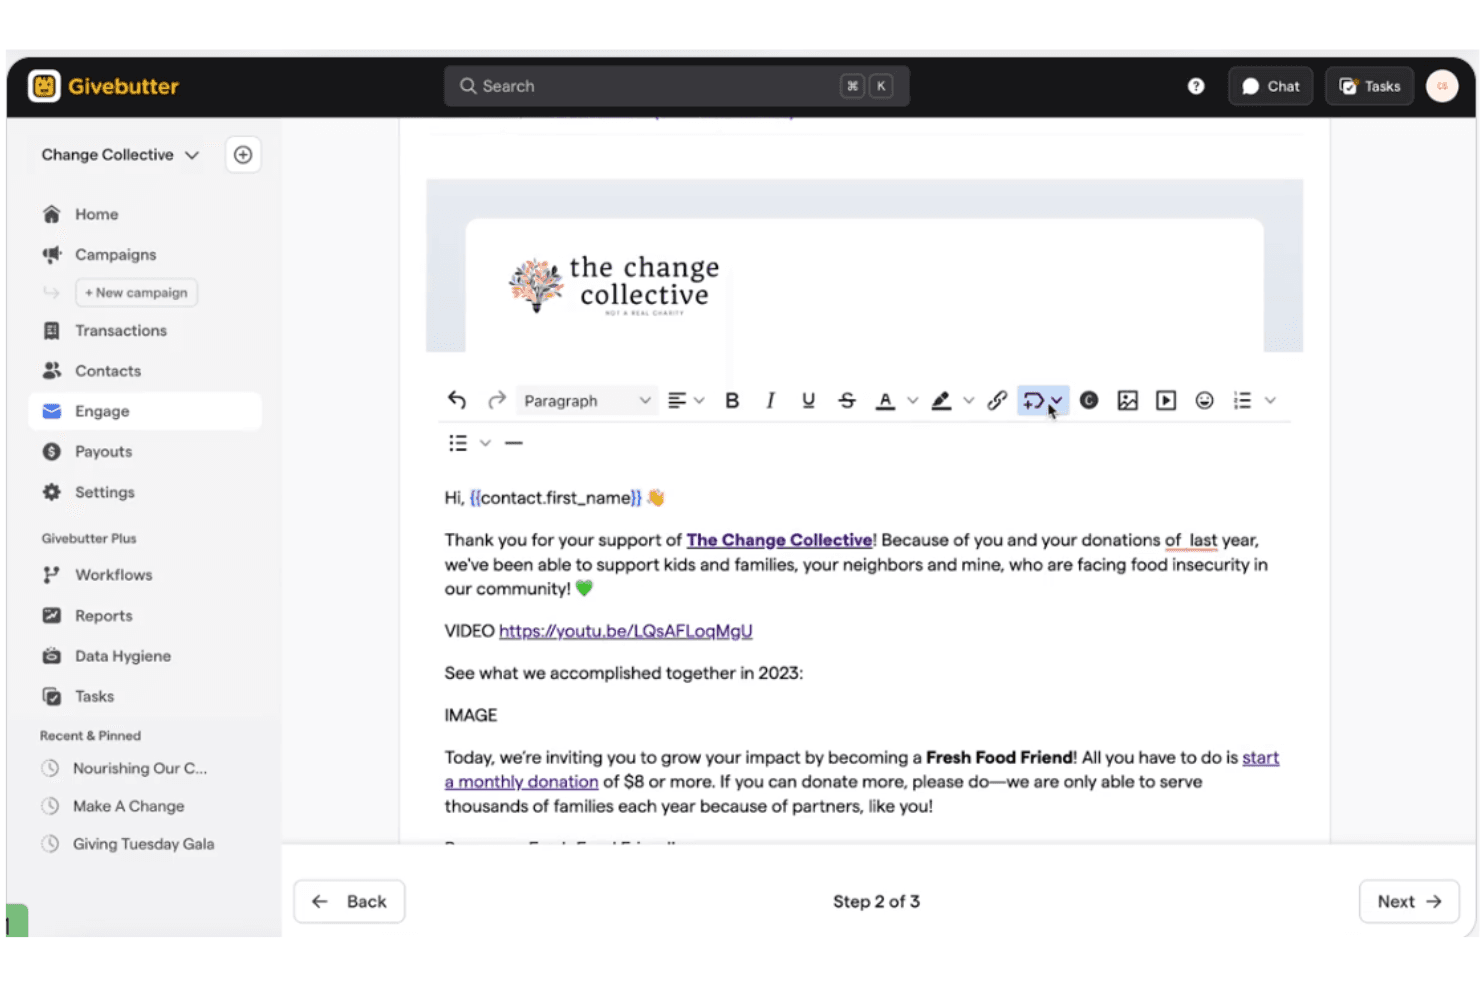Click the circular plus add button
This screenshot has height=987, width=1480.
point(243,155)
